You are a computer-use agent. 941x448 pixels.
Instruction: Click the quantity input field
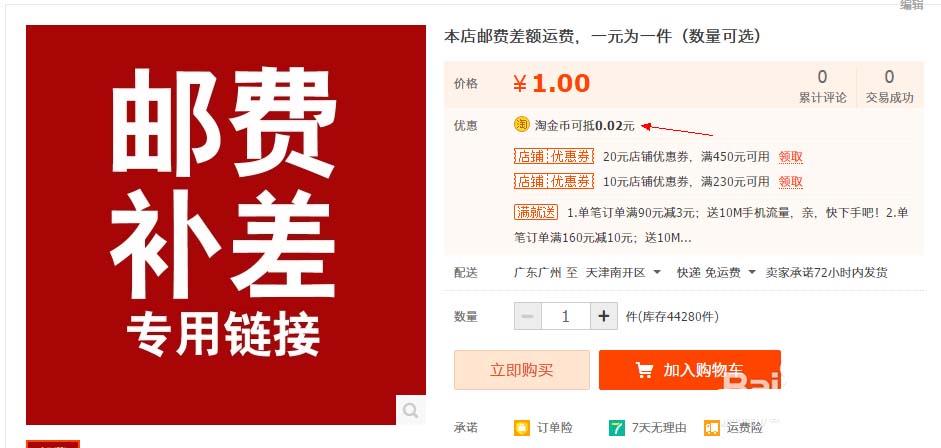pos(565,316)
